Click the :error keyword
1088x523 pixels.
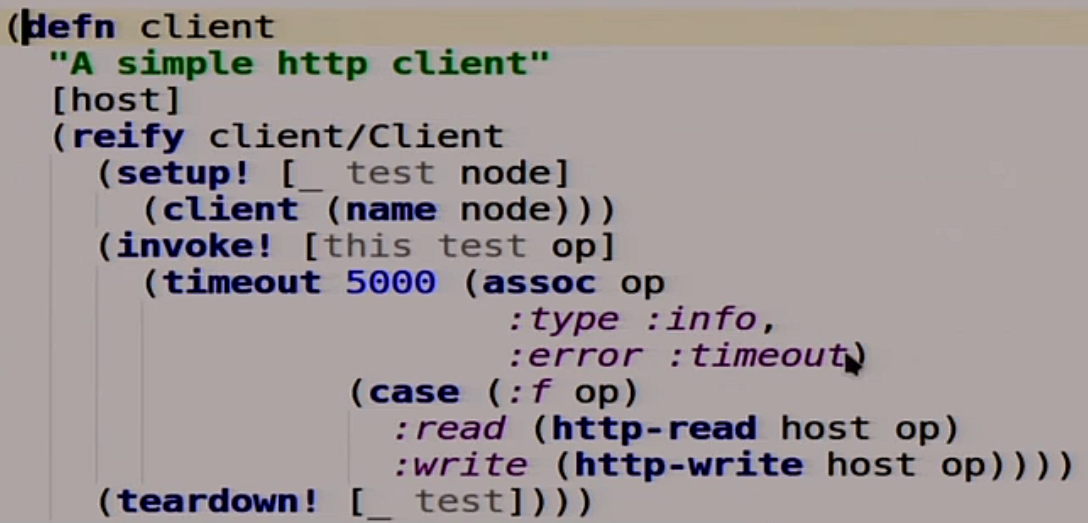click(575, 357)
